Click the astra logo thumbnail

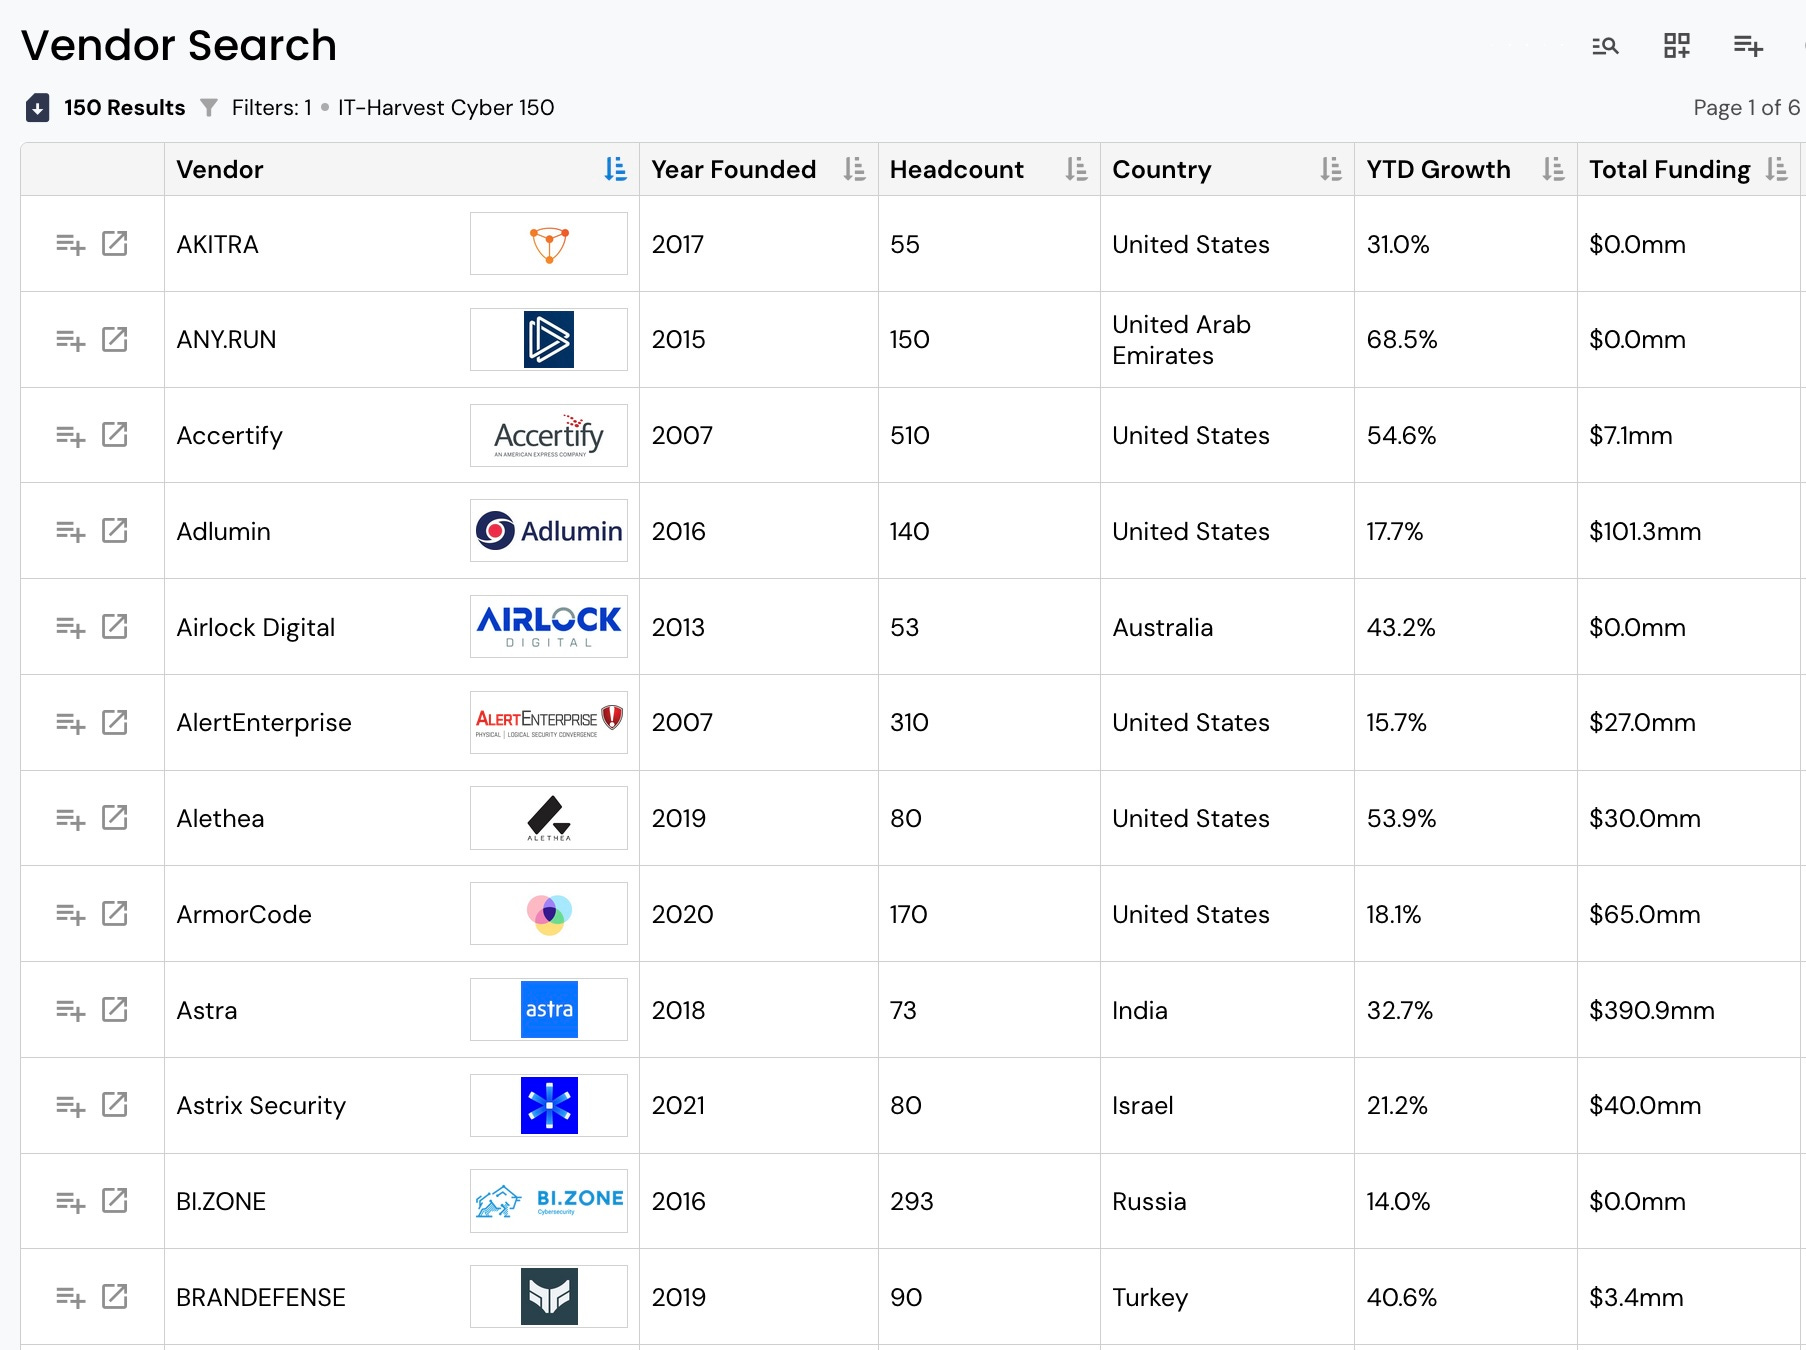[549, 1009]
